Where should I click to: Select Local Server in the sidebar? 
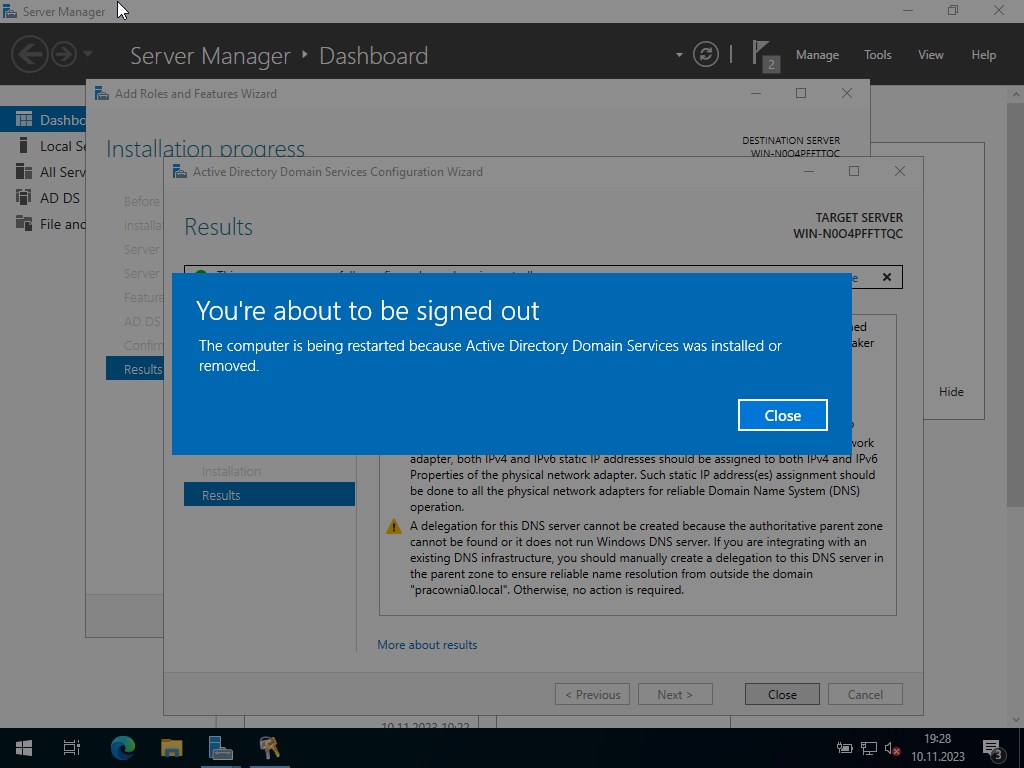tap(43, 146)
